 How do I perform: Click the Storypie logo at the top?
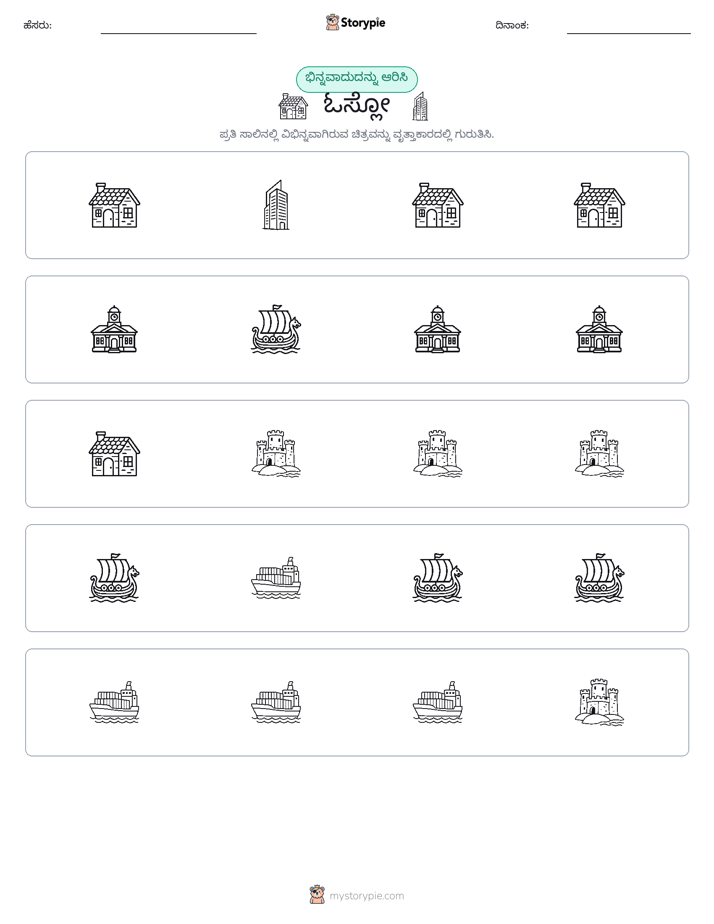[x=355, y=23]
